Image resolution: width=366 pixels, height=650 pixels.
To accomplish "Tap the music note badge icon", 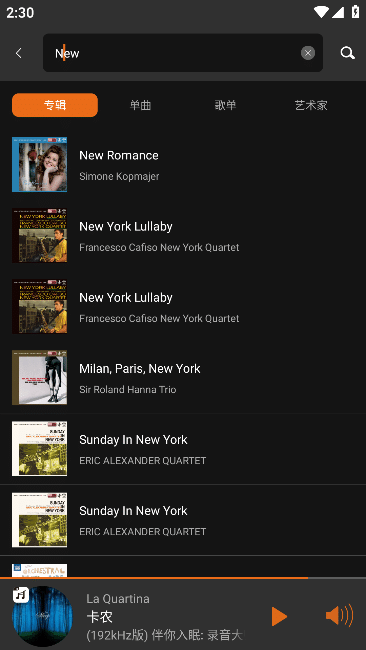I will 21,595.
